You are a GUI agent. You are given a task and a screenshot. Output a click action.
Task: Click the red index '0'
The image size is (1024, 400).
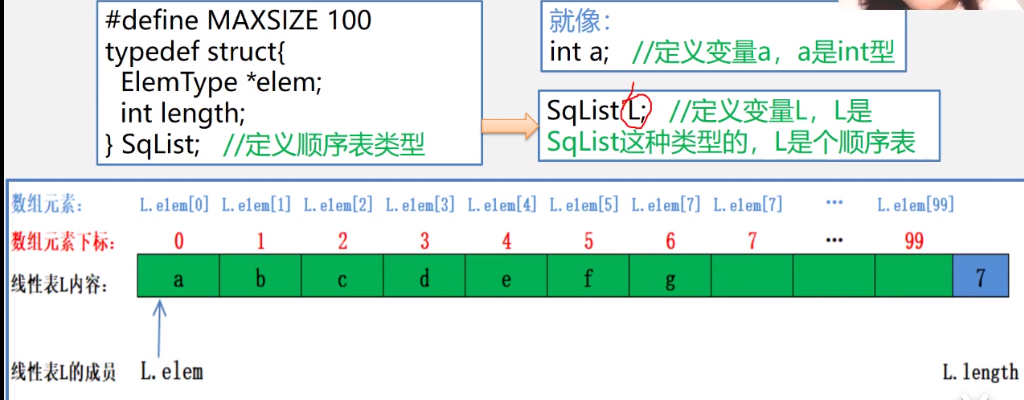coord(178,242)
